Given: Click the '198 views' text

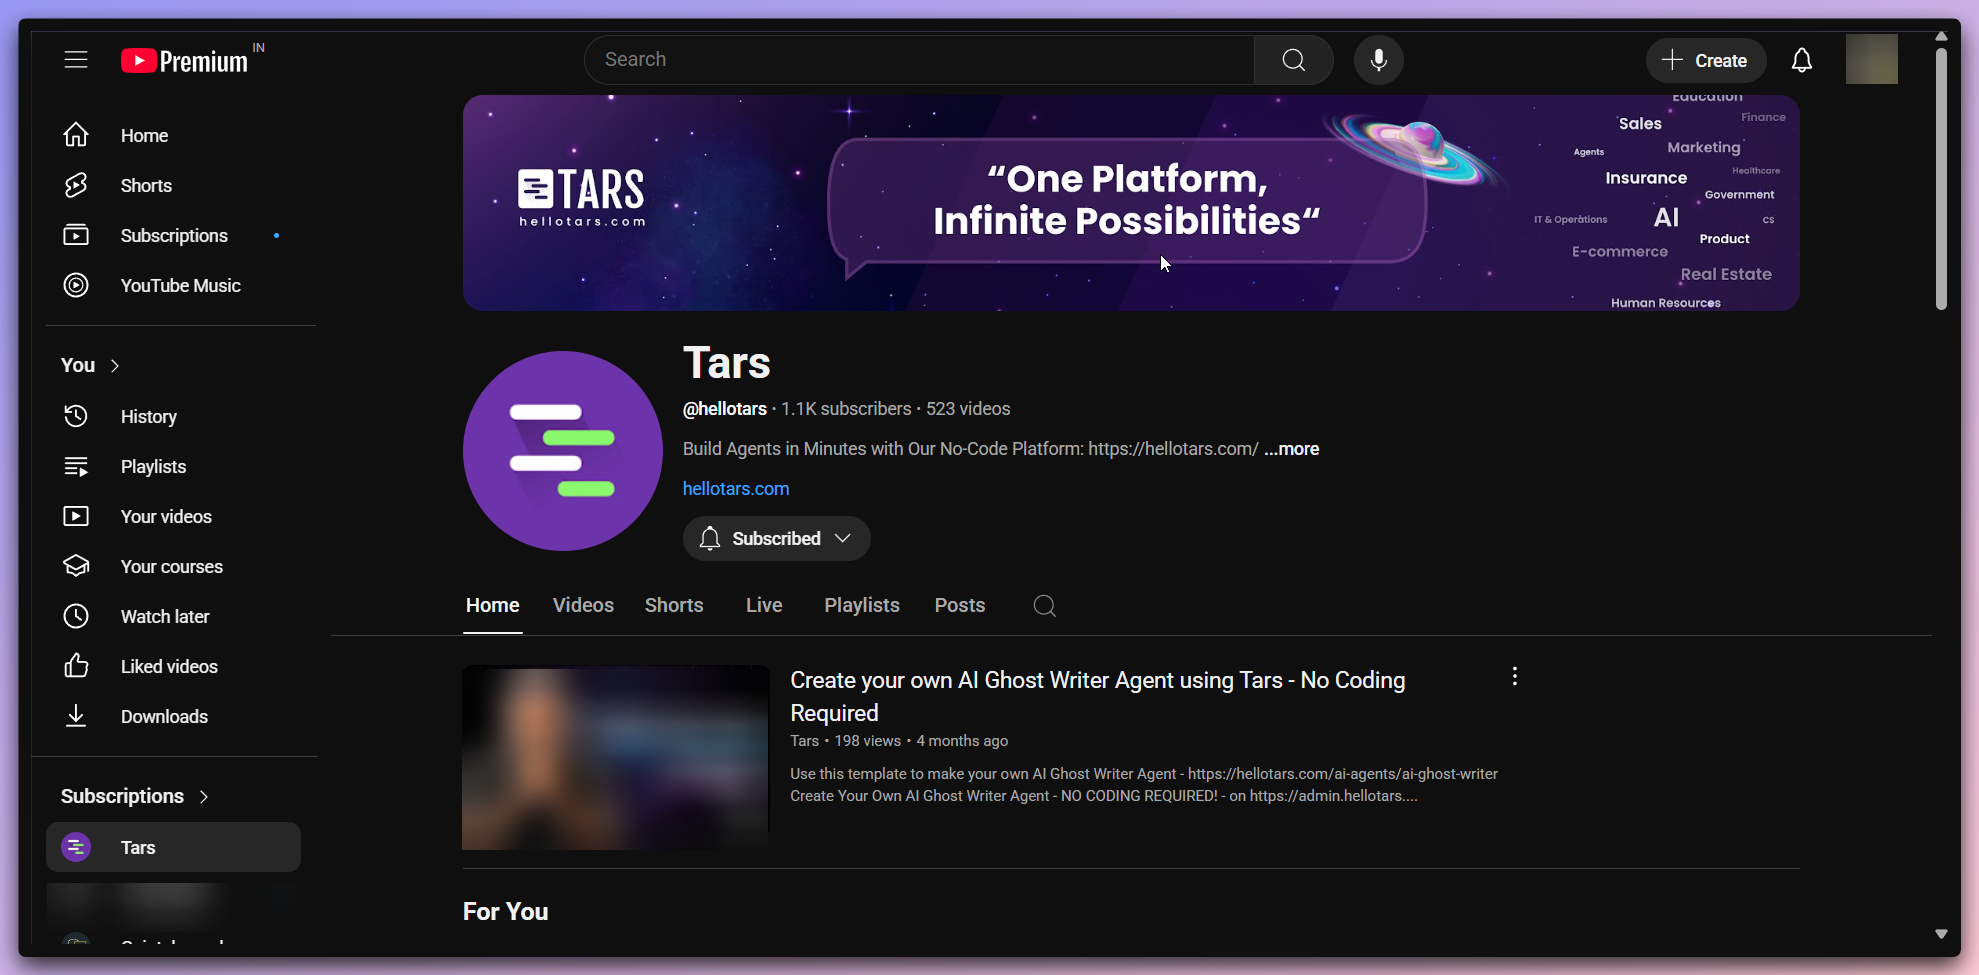Looking at the screenshot, I should pyautogui.click(x=868, y=741).
